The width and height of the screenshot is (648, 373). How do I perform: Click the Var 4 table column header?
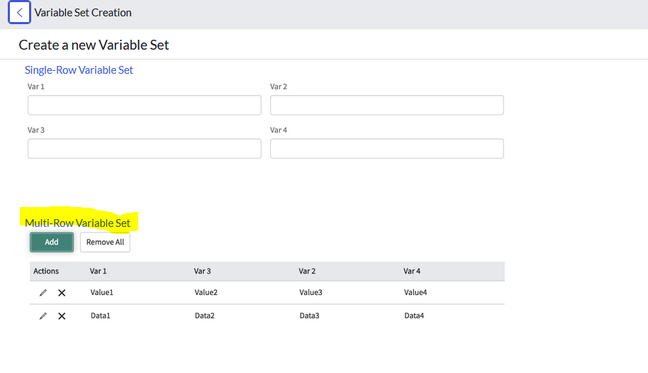[x=412, y=271]
